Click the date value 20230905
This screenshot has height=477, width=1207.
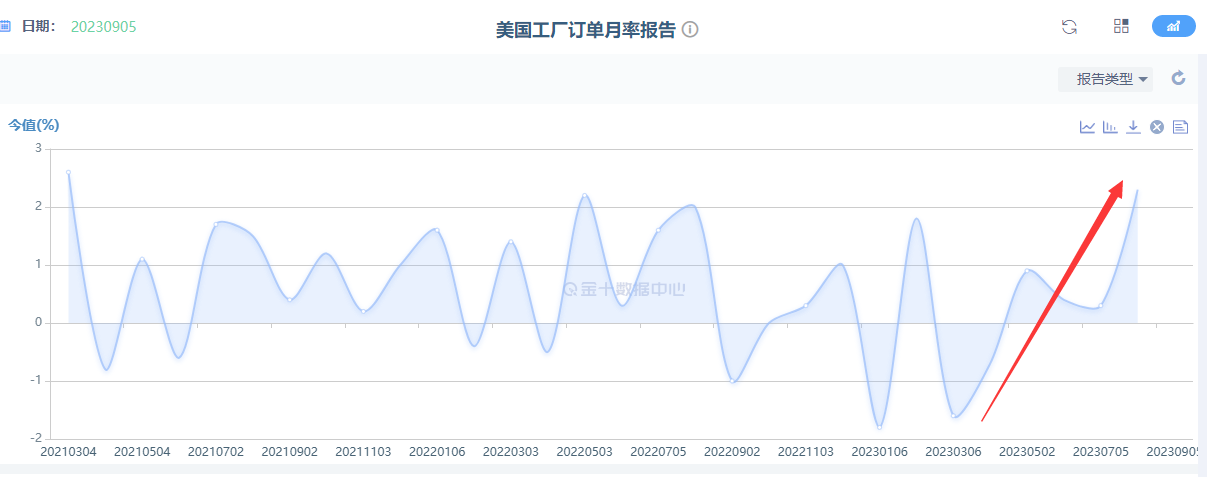click(x=103, y=26)
